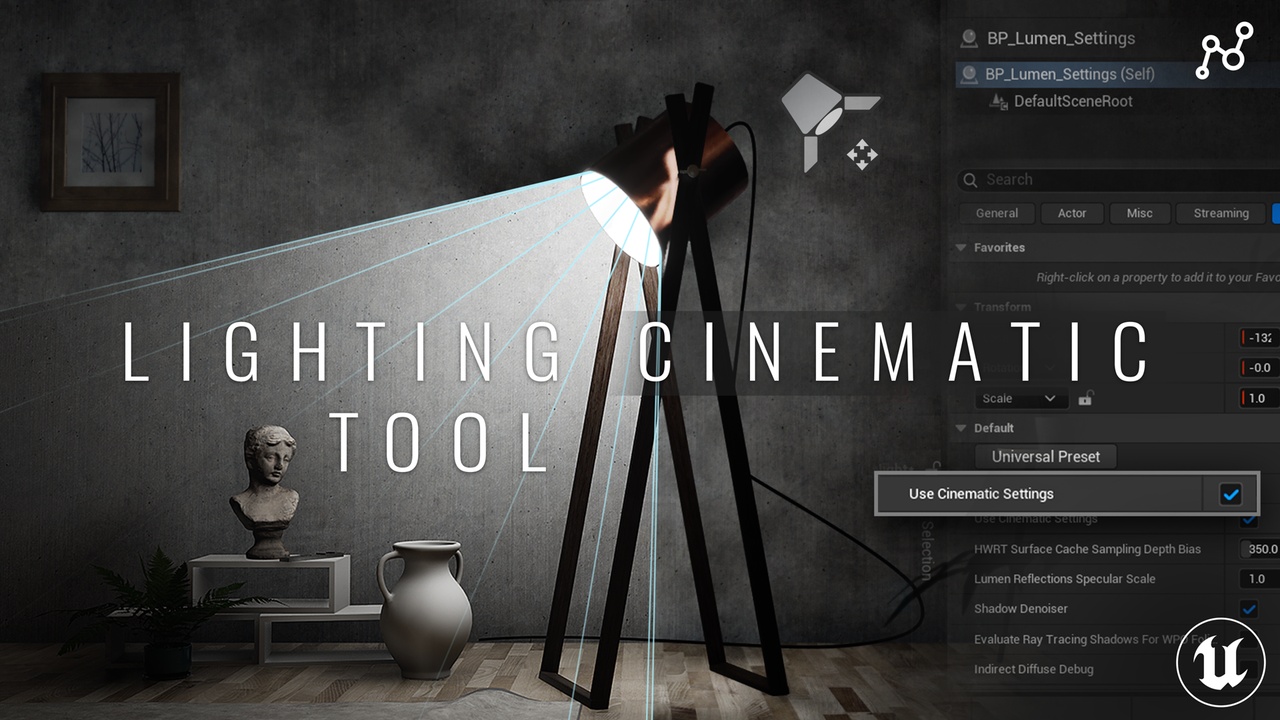This screenshot has width=1280, height=720.
Task: Click inside the Search properties field
Action: 1060,180
